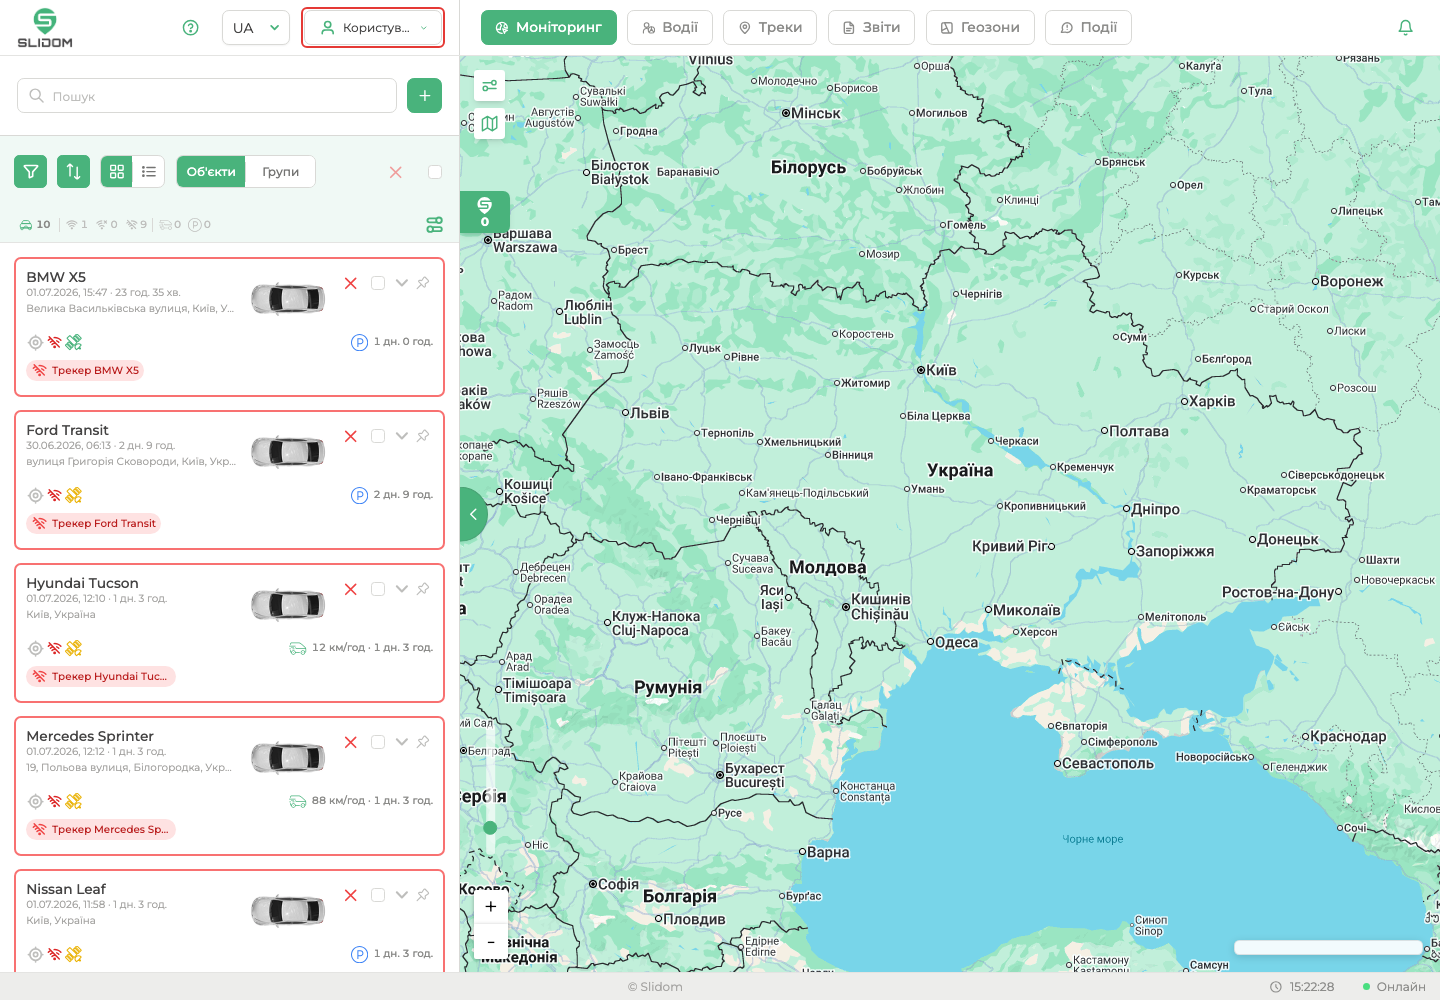Open the list display settings sliders icon
This screenshot has height=1000, width=1440.
[434, 225]
